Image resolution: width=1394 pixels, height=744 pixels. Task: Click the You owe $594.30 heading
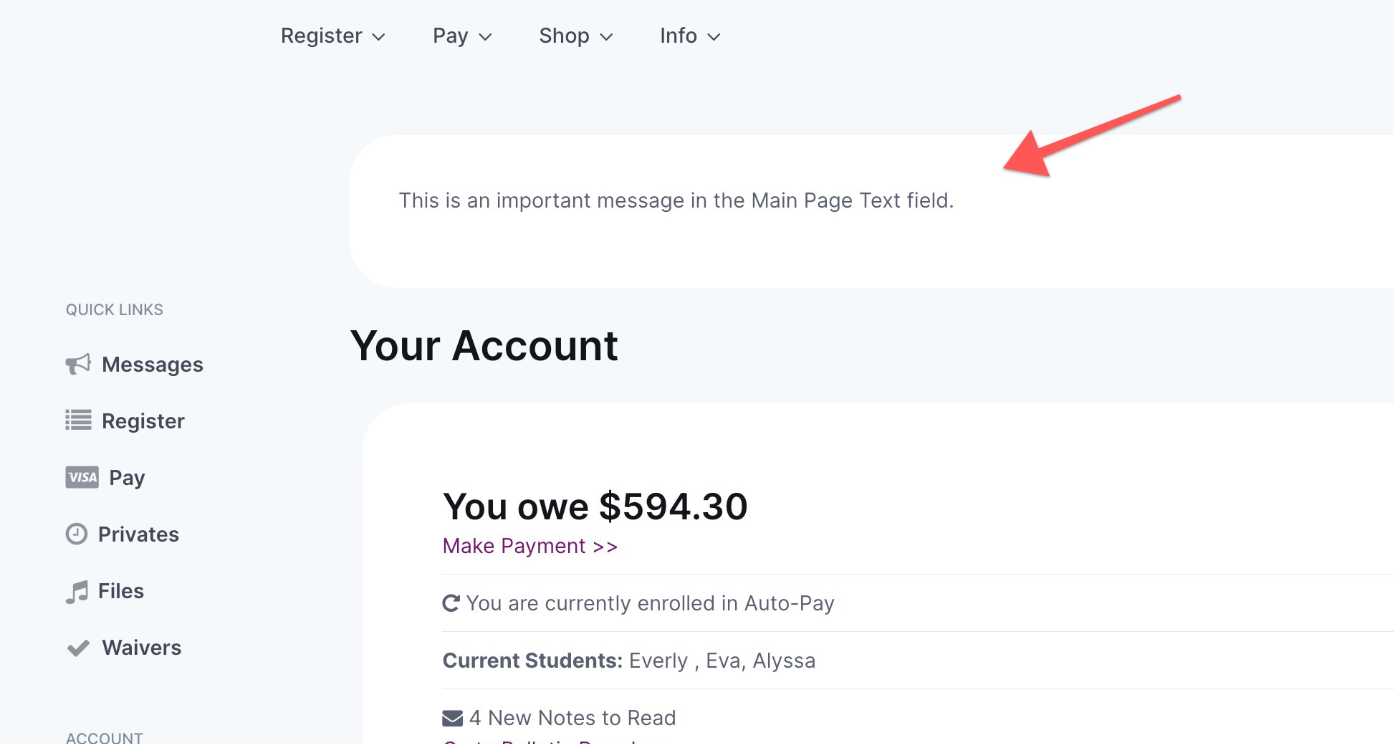pyautogui.click(x=595, y=507)
